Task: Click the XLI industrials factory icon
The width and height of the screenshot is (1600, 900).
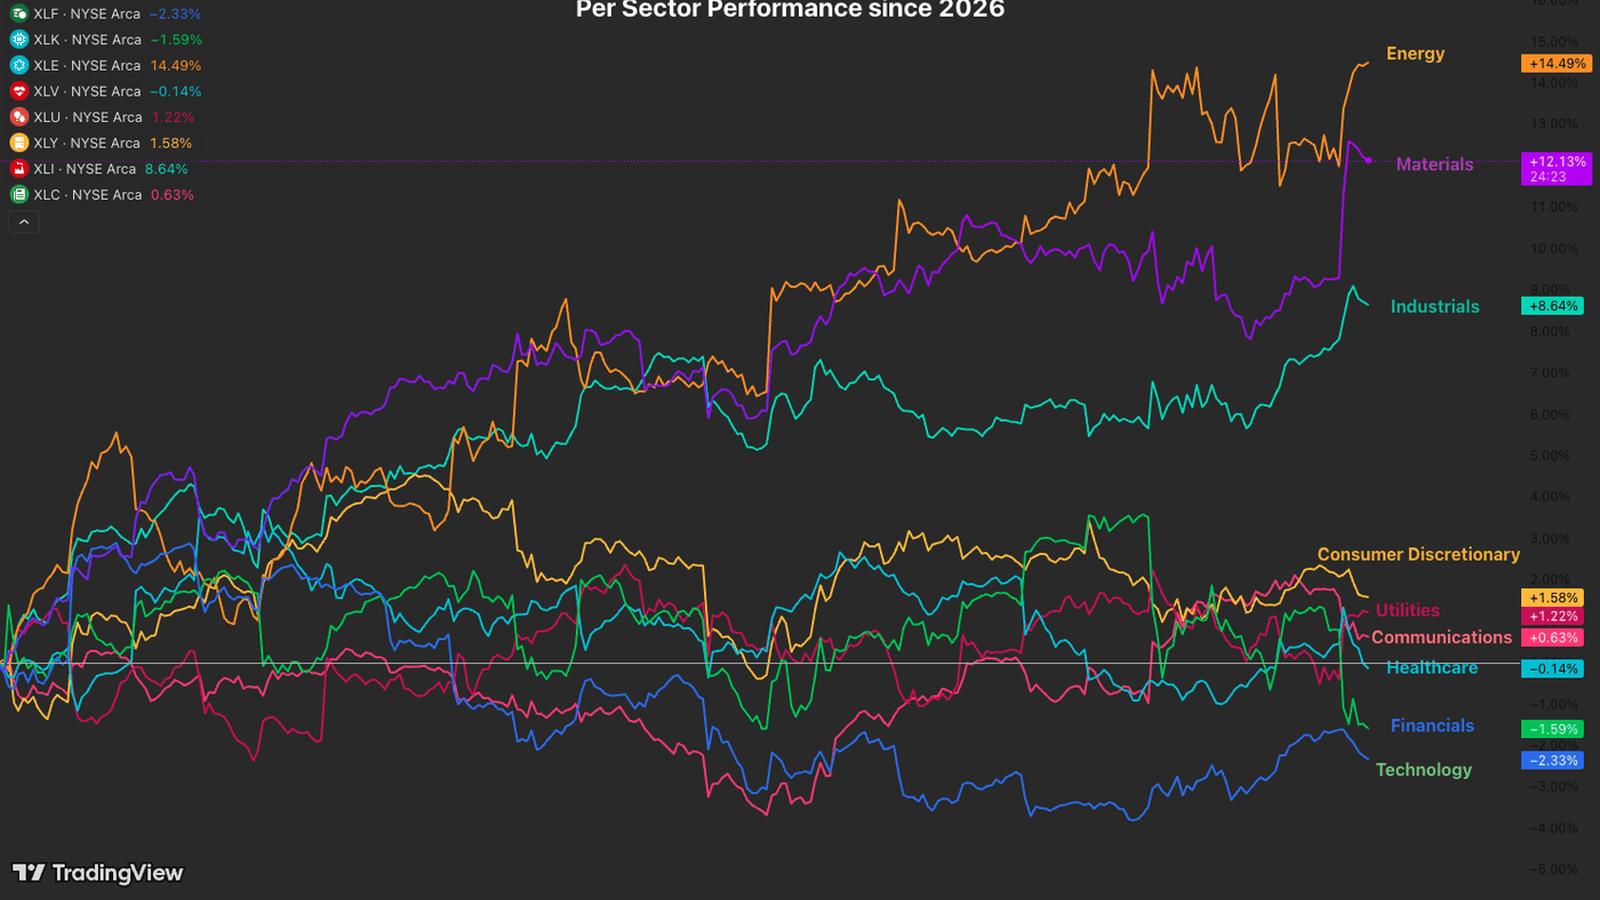Action: [x=18, y=169]
